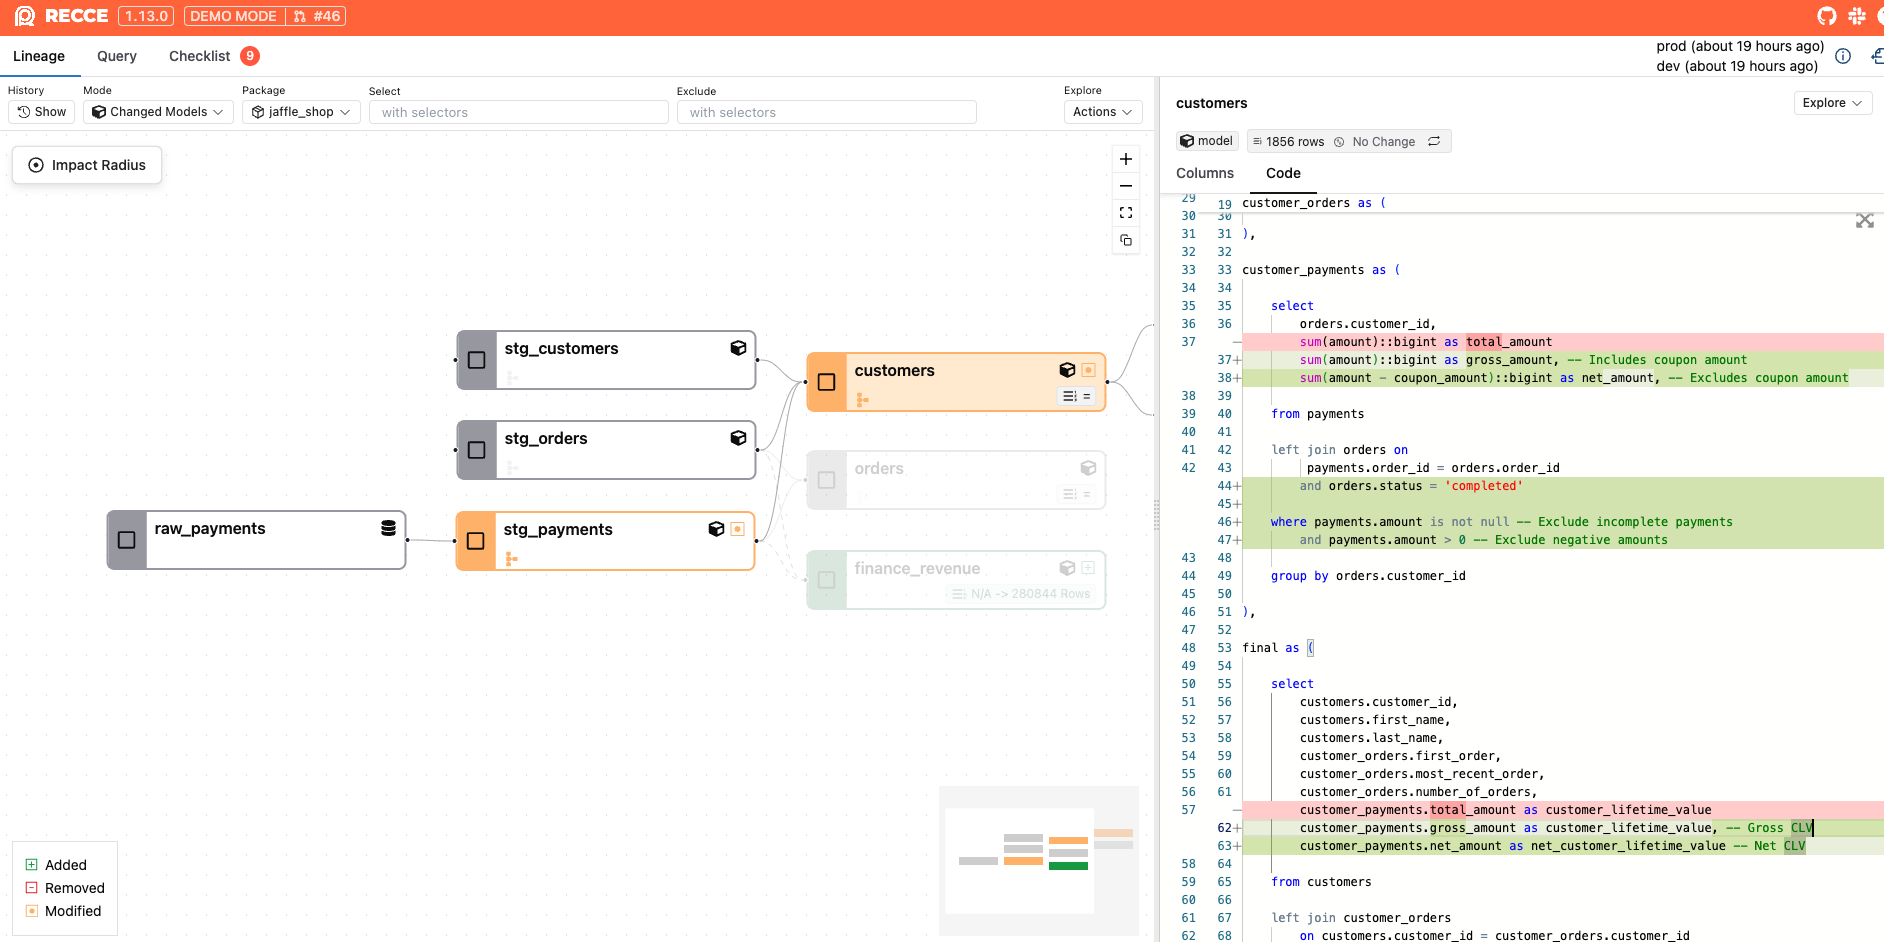Zoom out on lineage graph

[x=1126, y=186]
